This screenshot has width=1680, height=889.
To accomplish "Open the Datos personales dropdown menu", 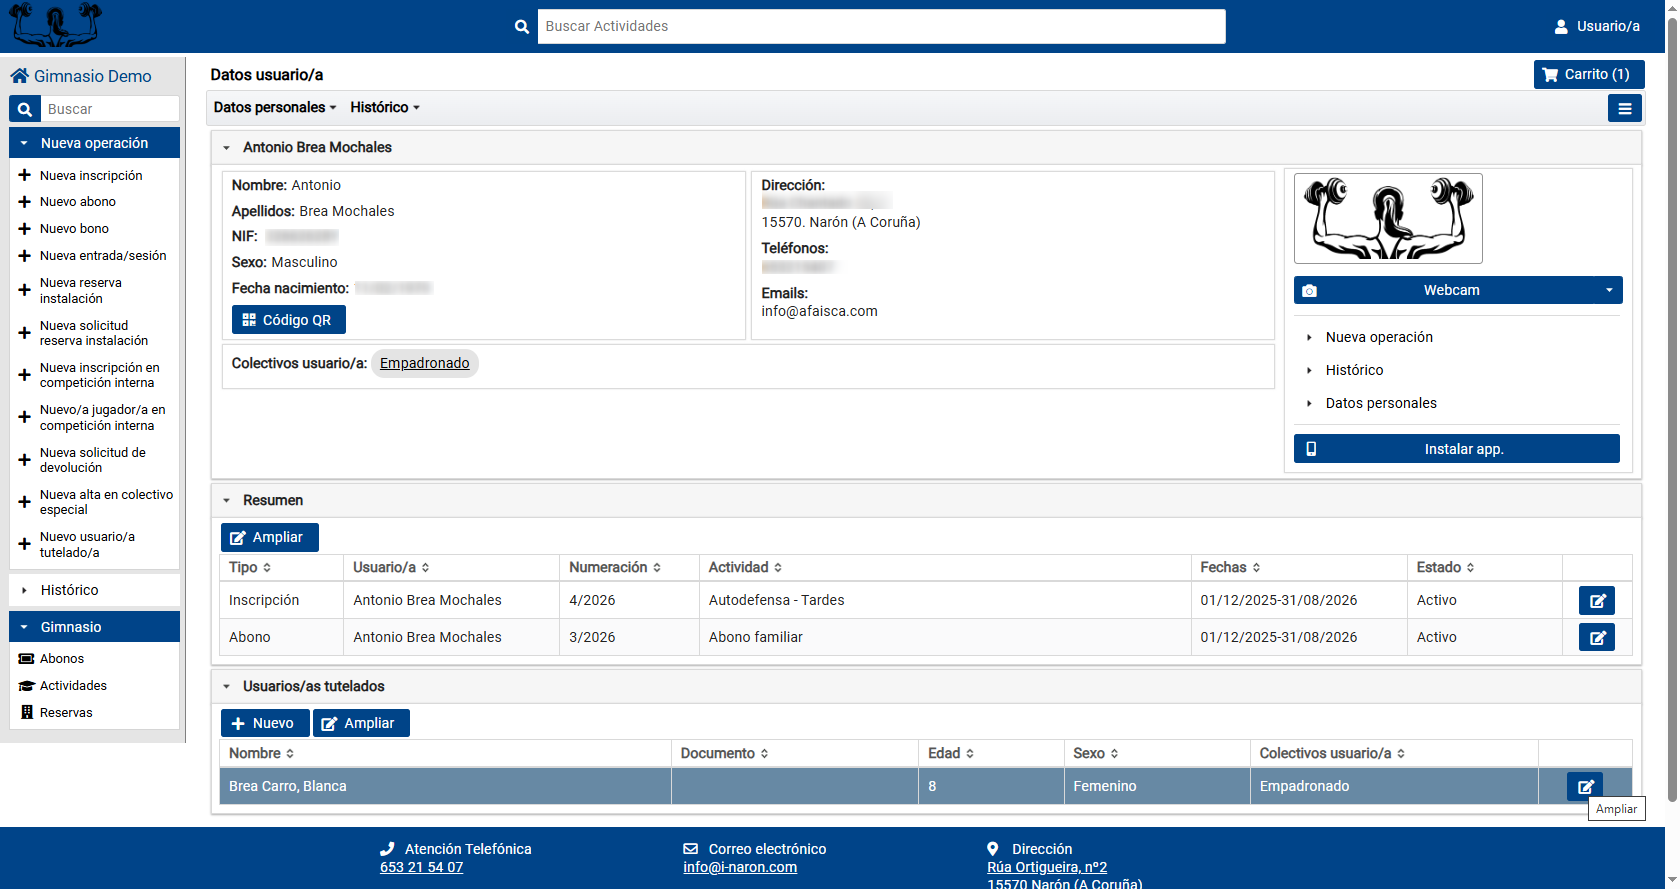I will [274, 107].
